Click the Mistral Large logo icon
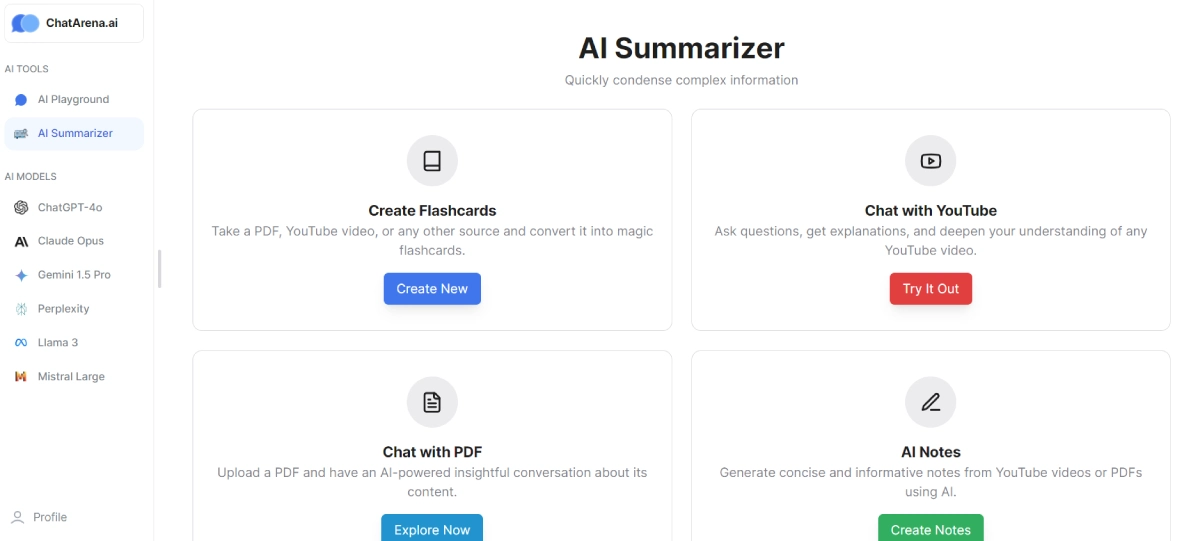The width and height of the screenshot is (1200, 541). click(x=21, y=377)
